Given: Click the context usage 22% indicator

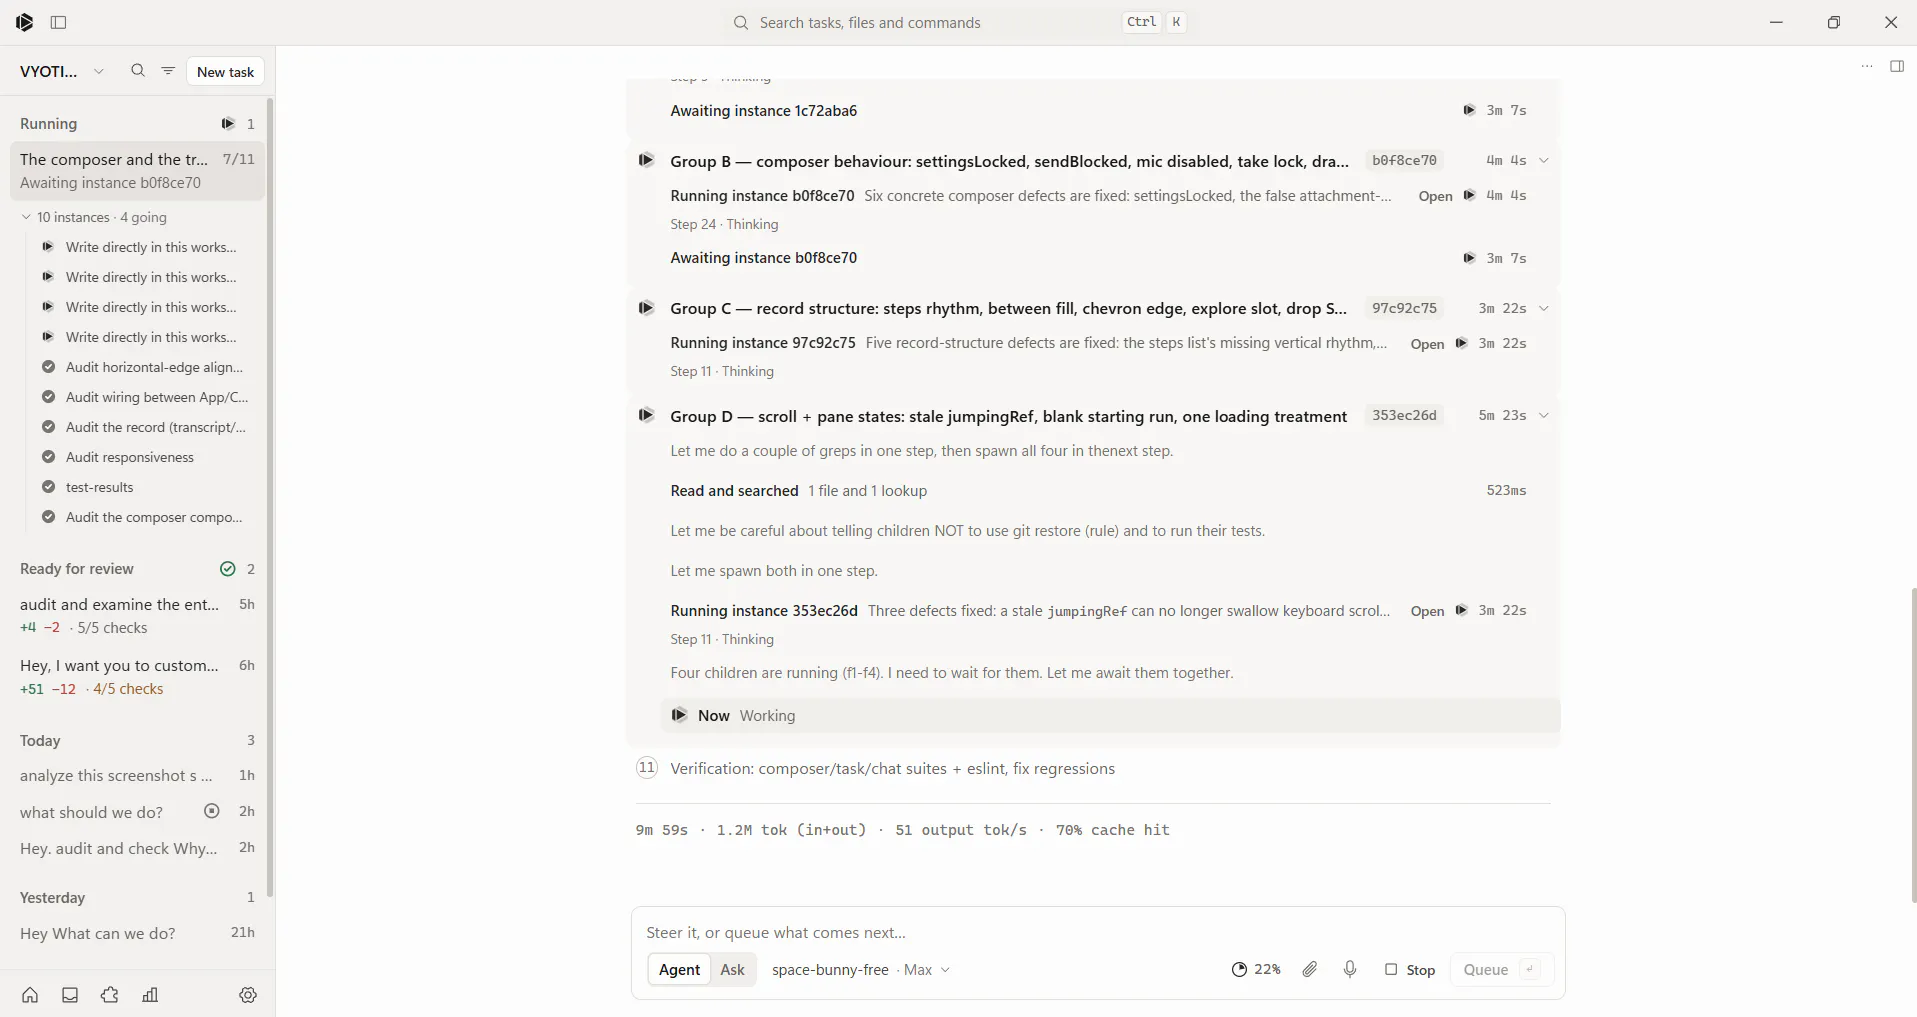Looking at the screenshot, I should click(x=1255, y=969).
